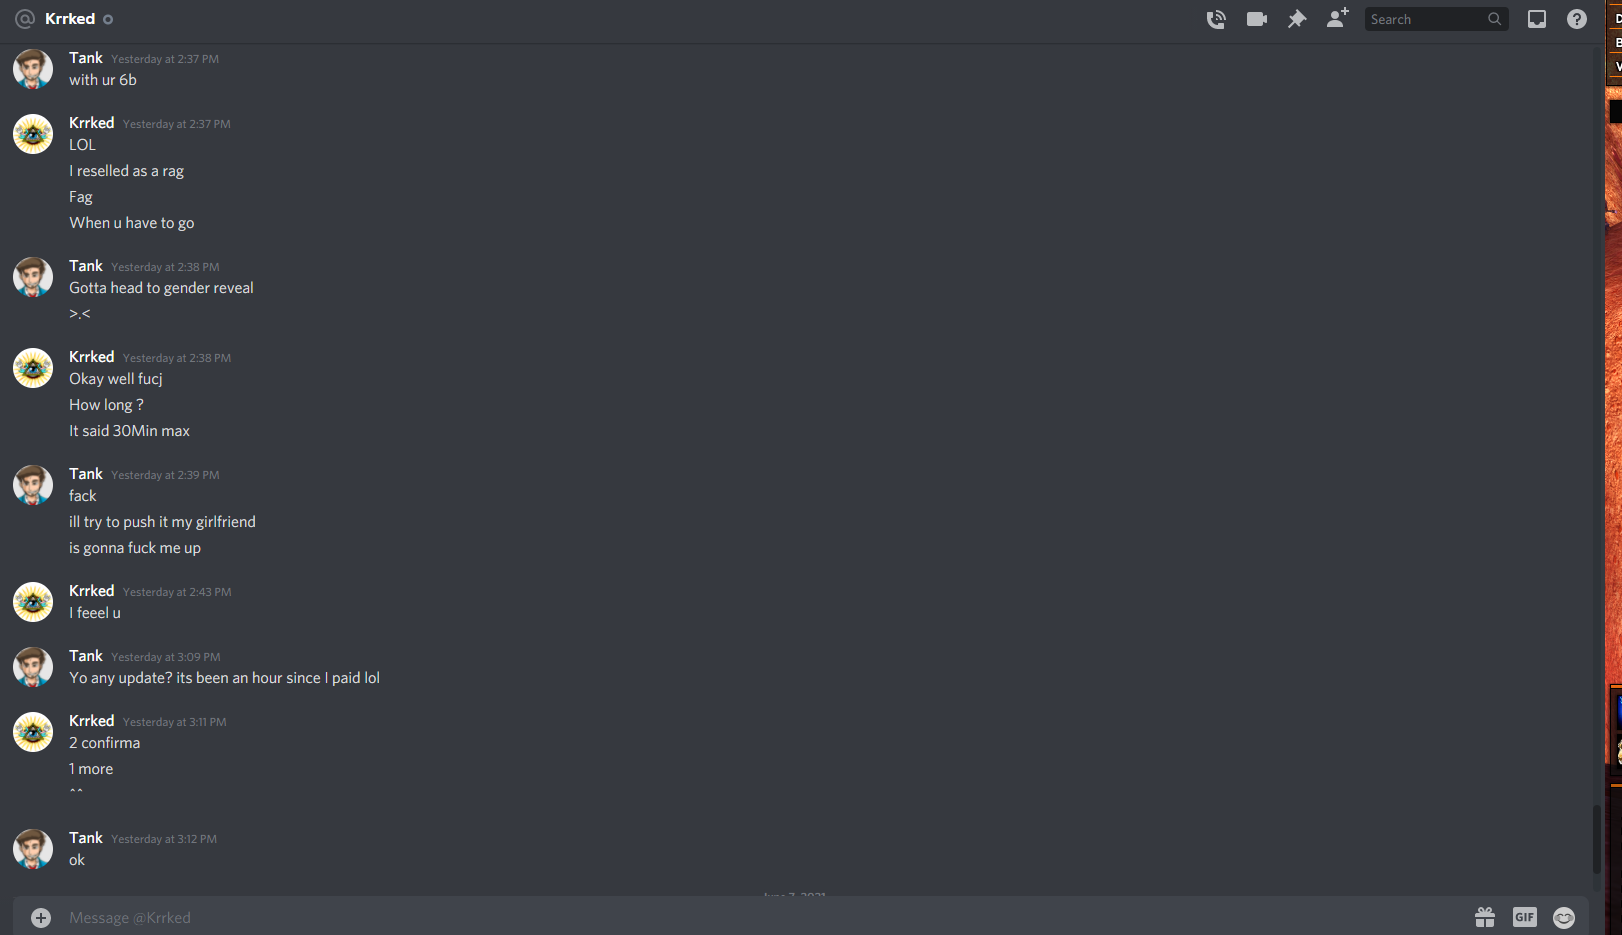Click the gift Nitro icon
The width and height of the screenshot is (1622, 935).
[1485, 917]
